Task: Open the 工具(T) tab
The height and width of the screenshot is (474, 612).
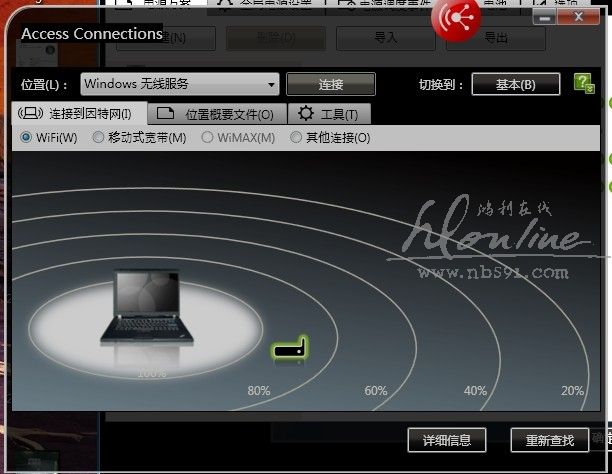Action: (x=328, y=113)
